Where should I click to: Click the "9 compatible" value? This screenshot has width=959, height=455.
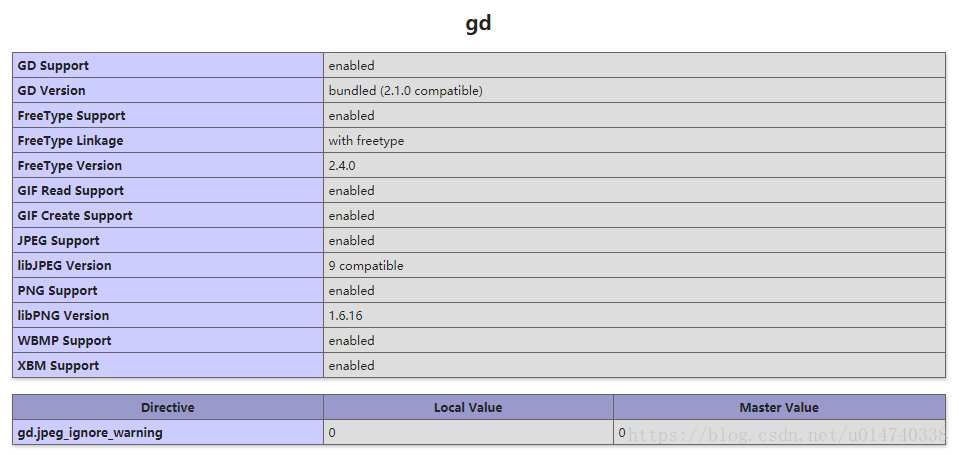(366, 266)
